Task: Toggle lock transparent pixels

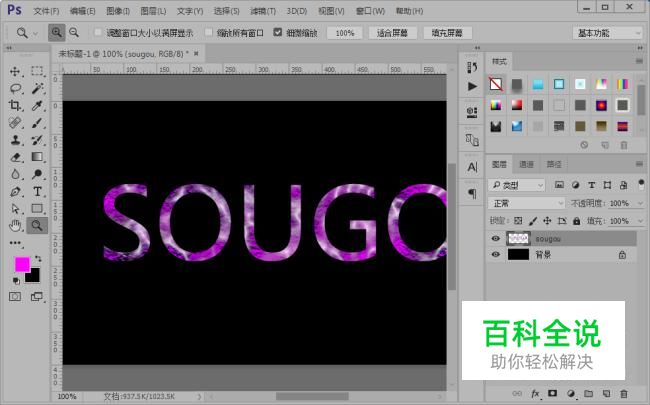Action: click(x=518, y=221)
